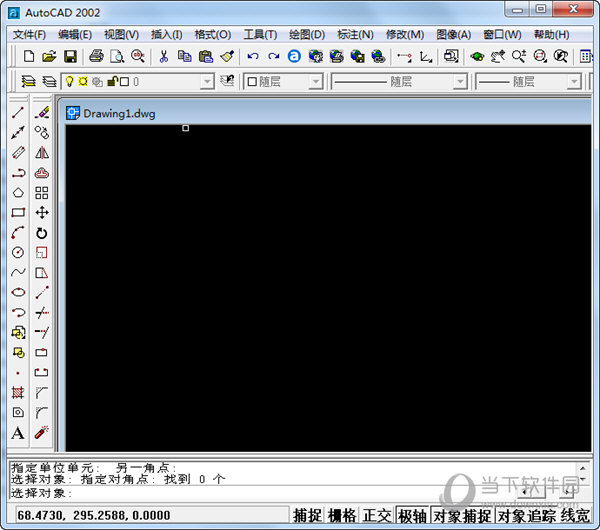The image size is (600, 530).
Task: Click the Undo arrow icon
Action: [x=253, y=57]
